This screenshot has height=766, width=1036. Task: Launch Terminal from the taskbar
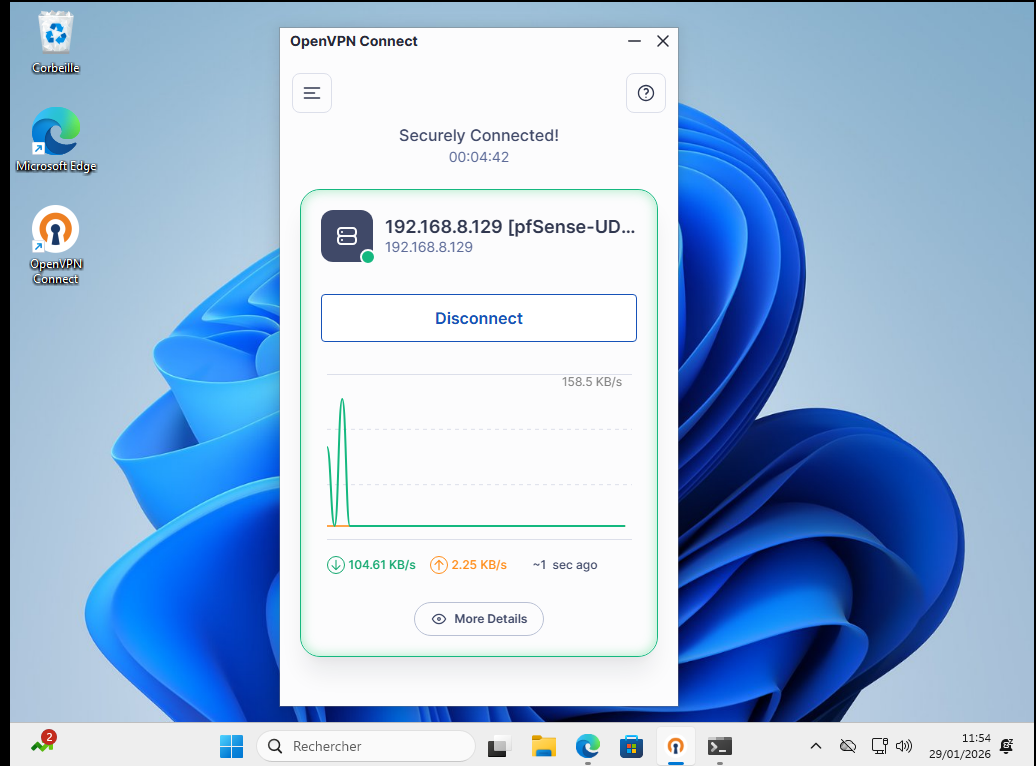719,746
